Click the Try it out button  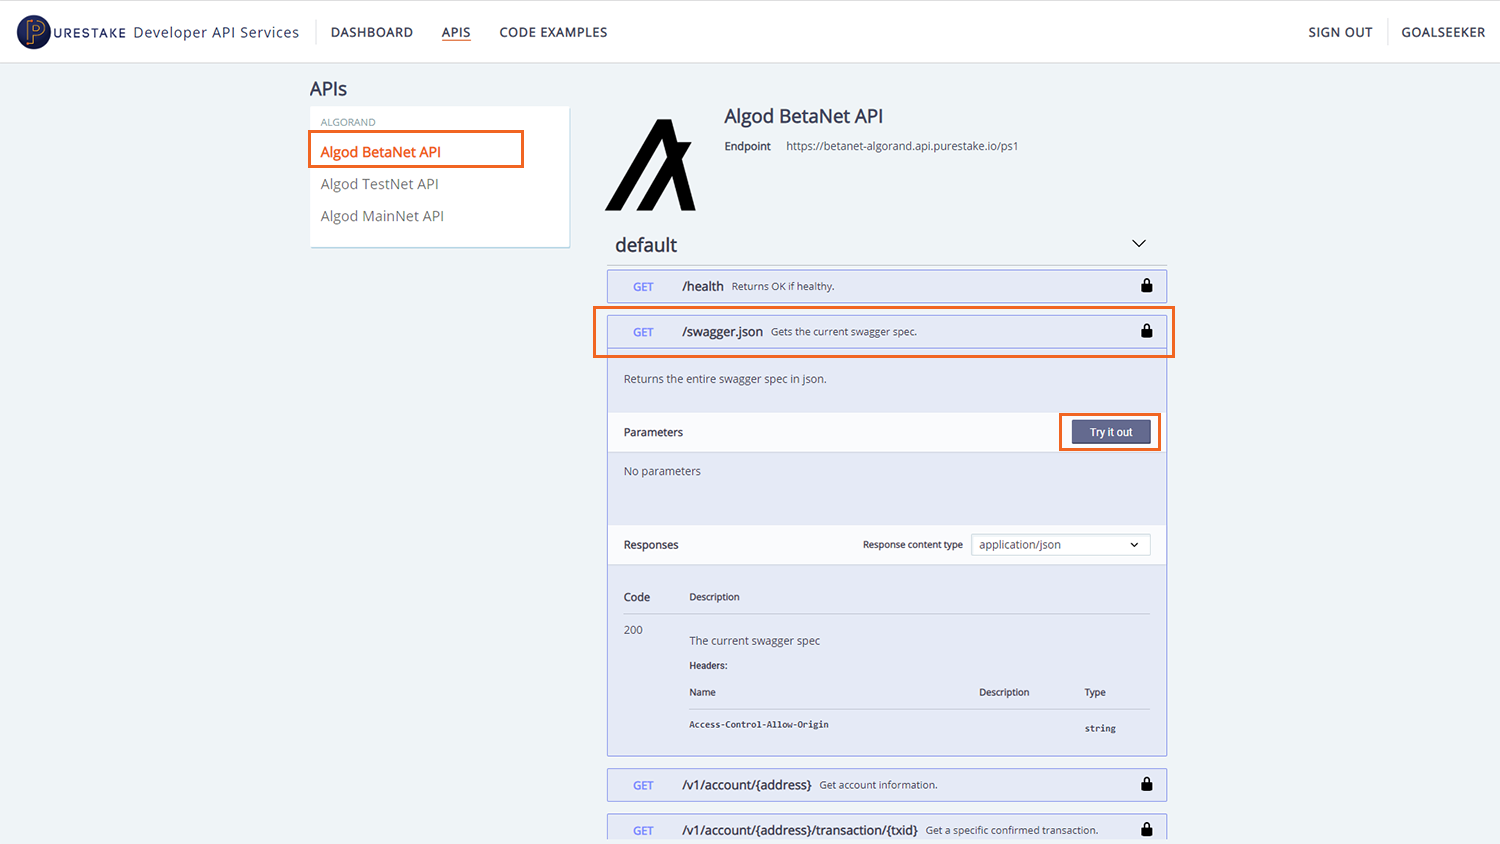[1109, 431]
